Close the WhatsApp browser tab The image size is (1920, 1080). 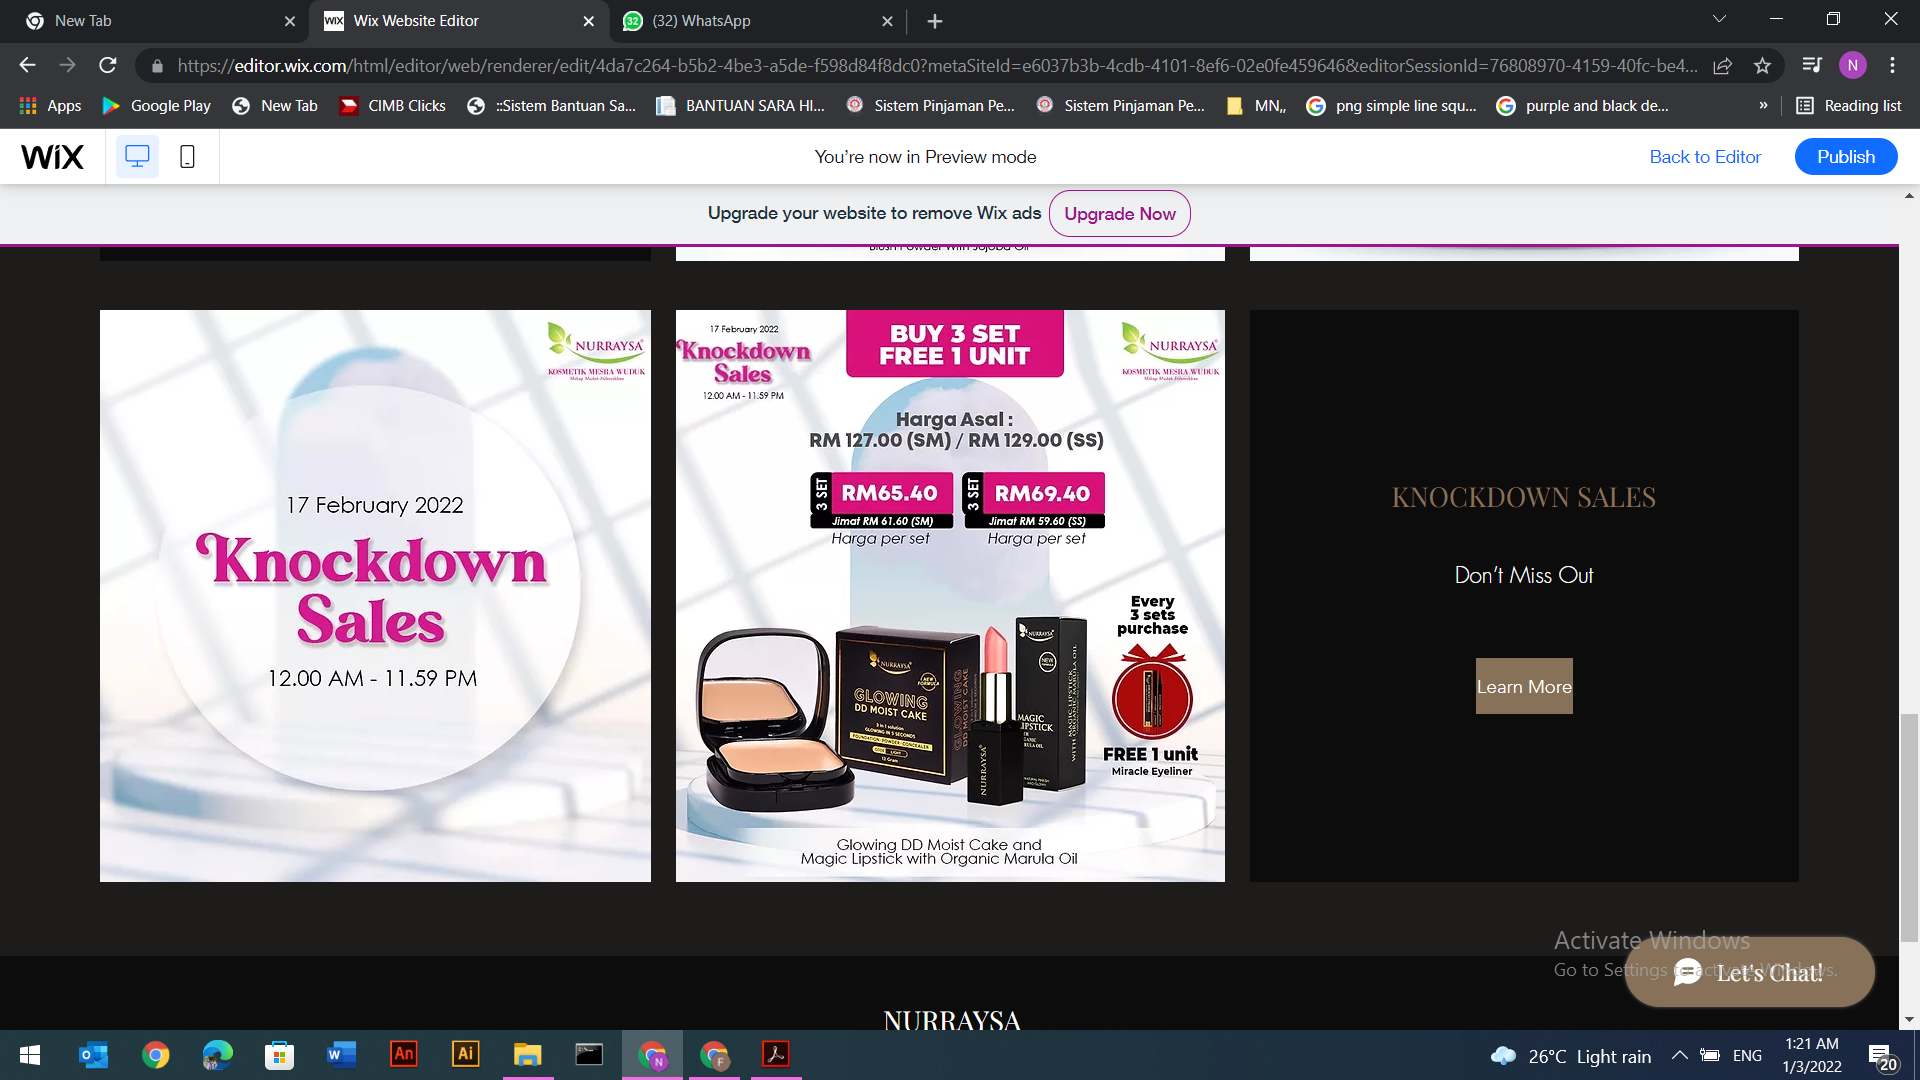(x=887, y=21)
